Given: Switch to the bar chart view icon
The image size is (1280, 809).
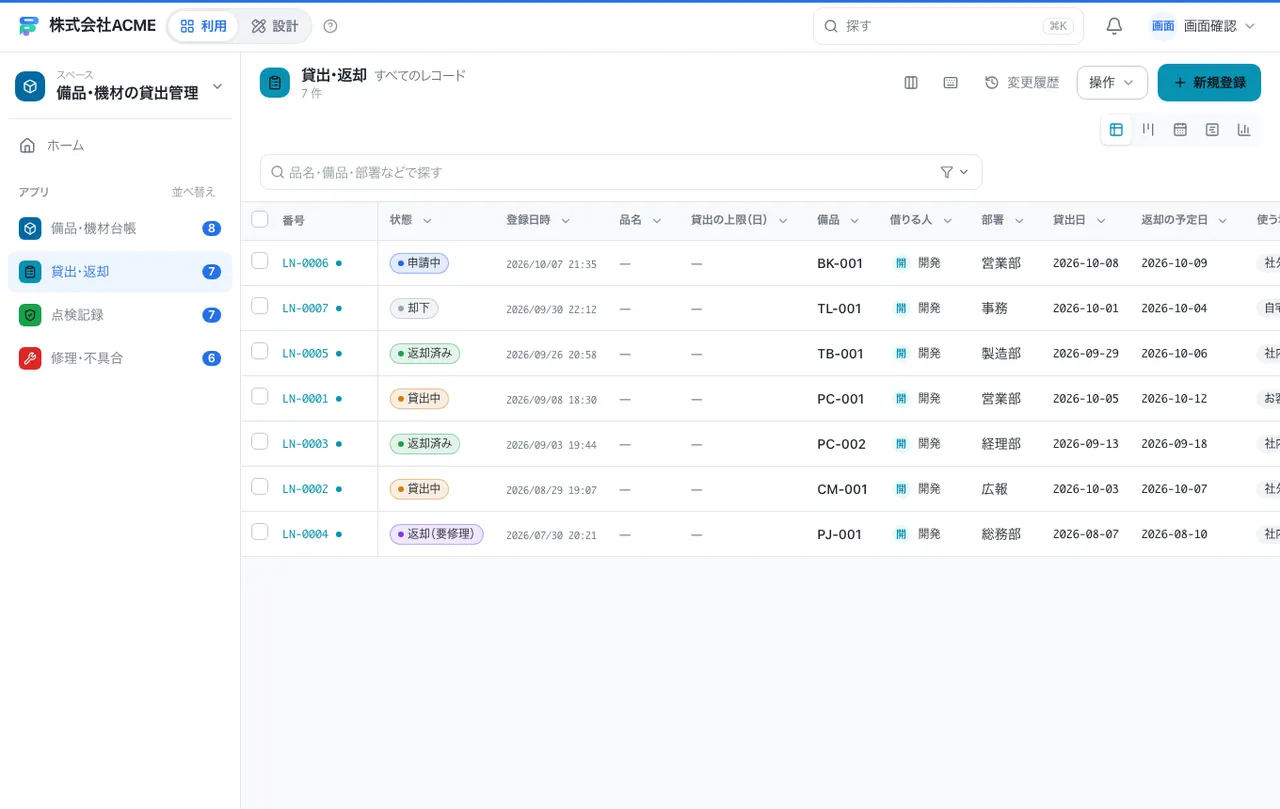Looking at the screenshot, I should [1244, 130].
